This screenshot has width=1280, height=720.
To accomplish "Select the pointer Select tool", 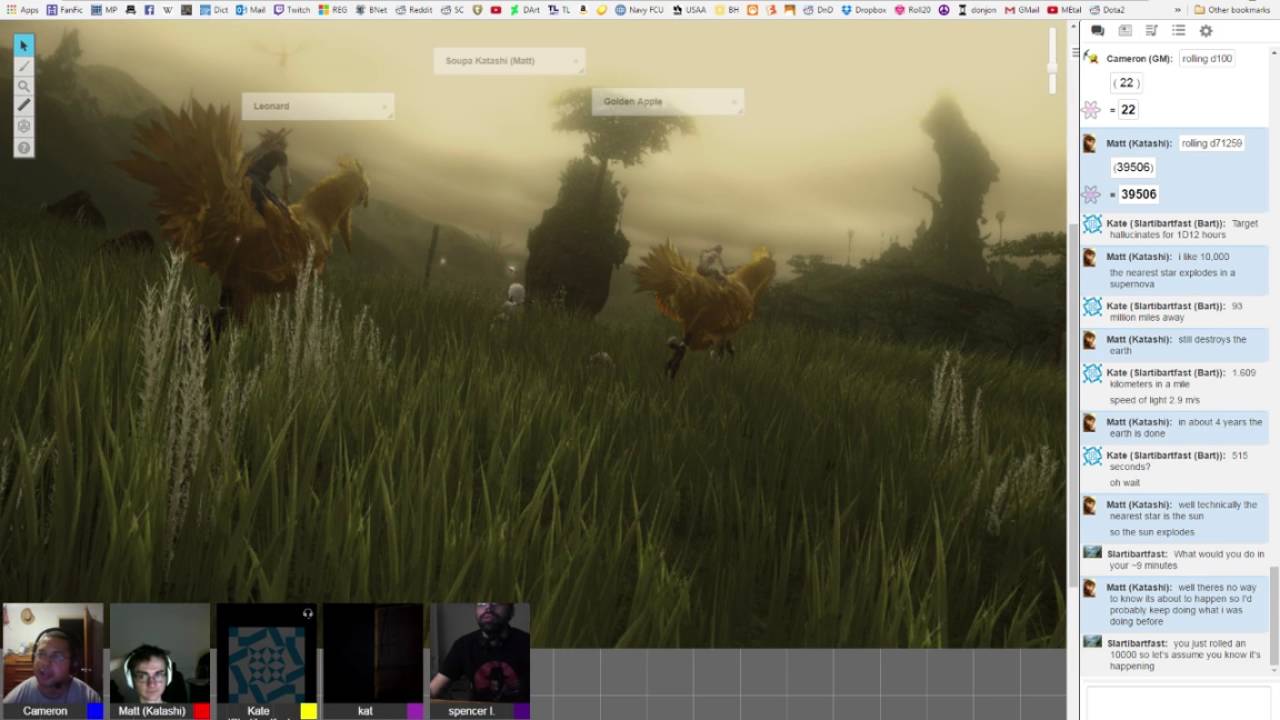I will [x=24, y=46].
